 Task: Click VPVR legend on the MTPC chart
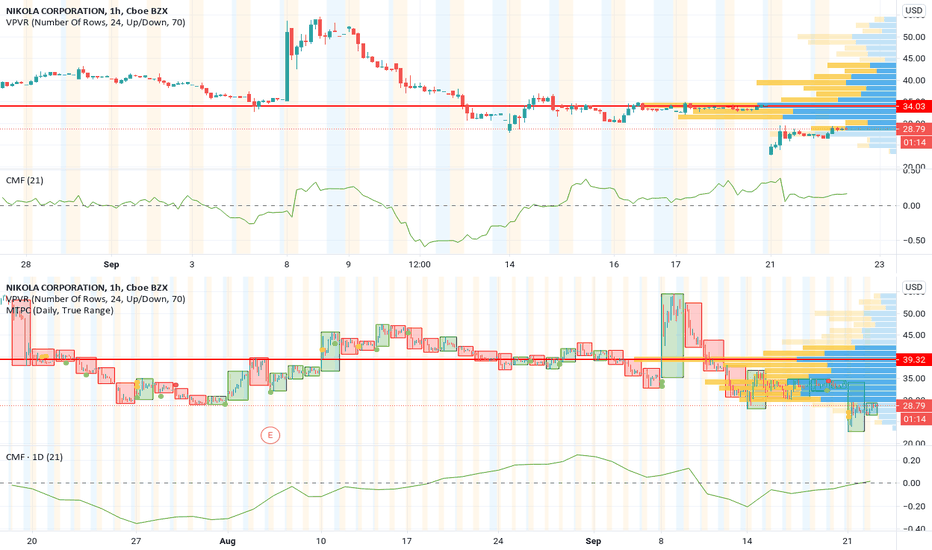point(95,299)
